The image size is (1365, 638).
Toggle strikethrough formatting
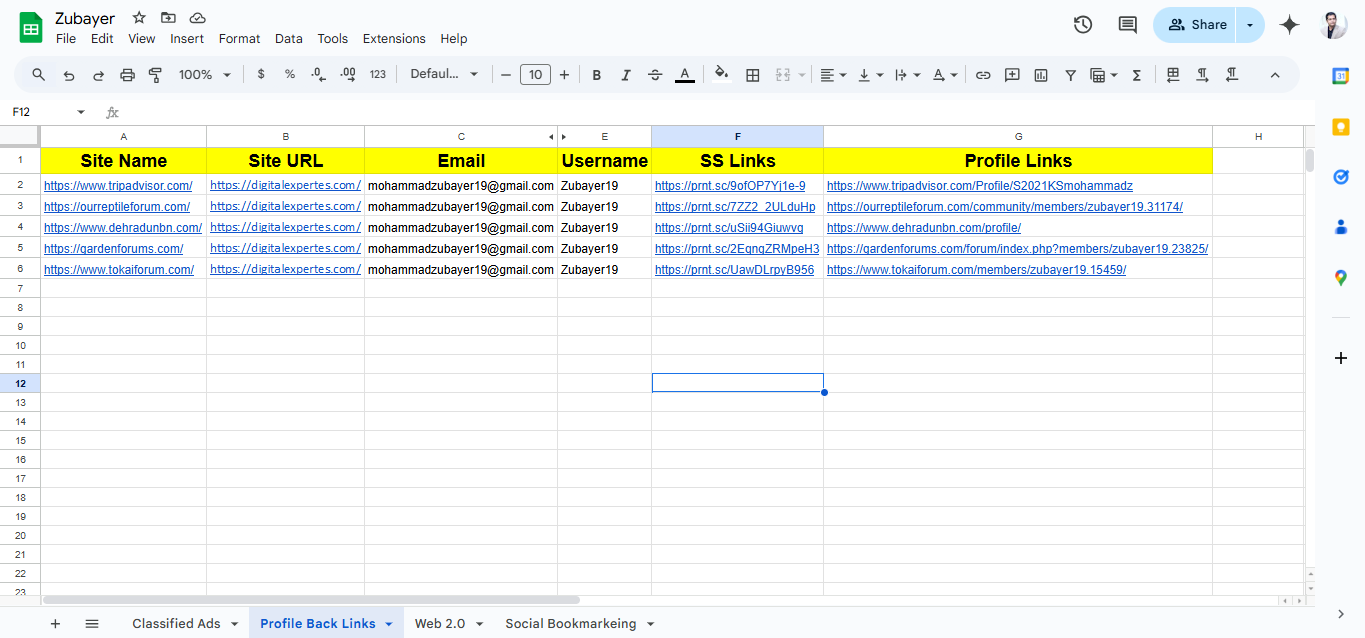point(655,75)
